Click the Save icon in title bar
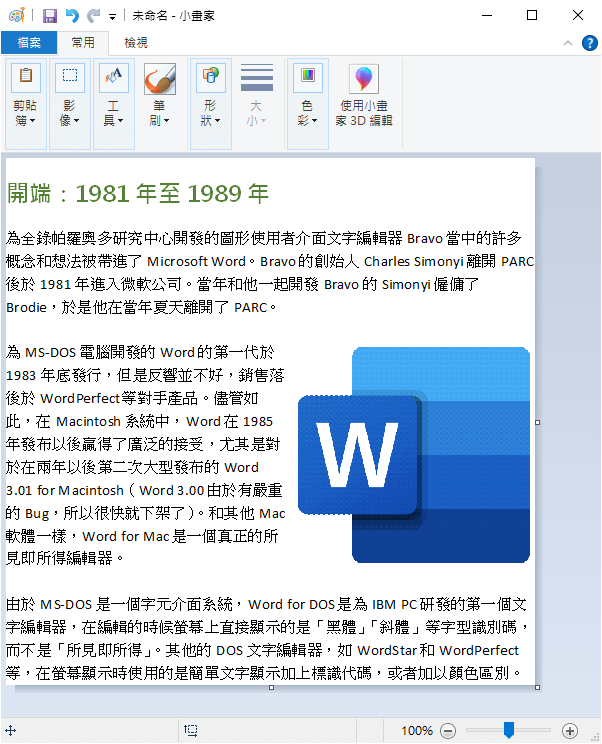Screen dimensions: 602x744 coord(49,16)
